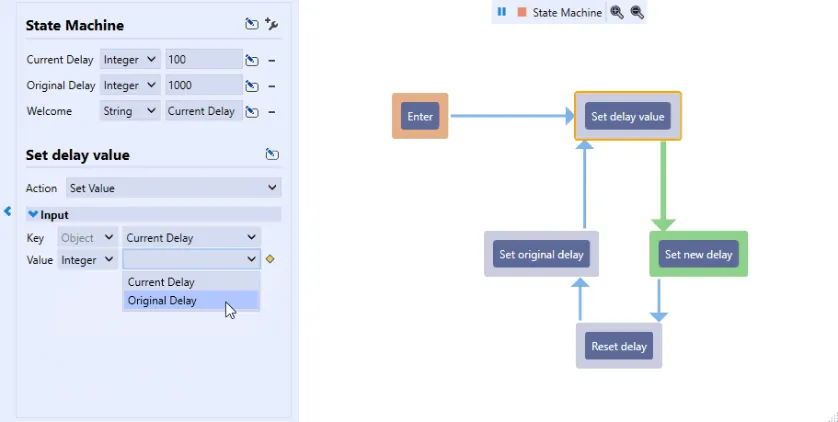Screen dimensions: 838x422
Task: Collapse the Input section
Action: tap(33, 214)
